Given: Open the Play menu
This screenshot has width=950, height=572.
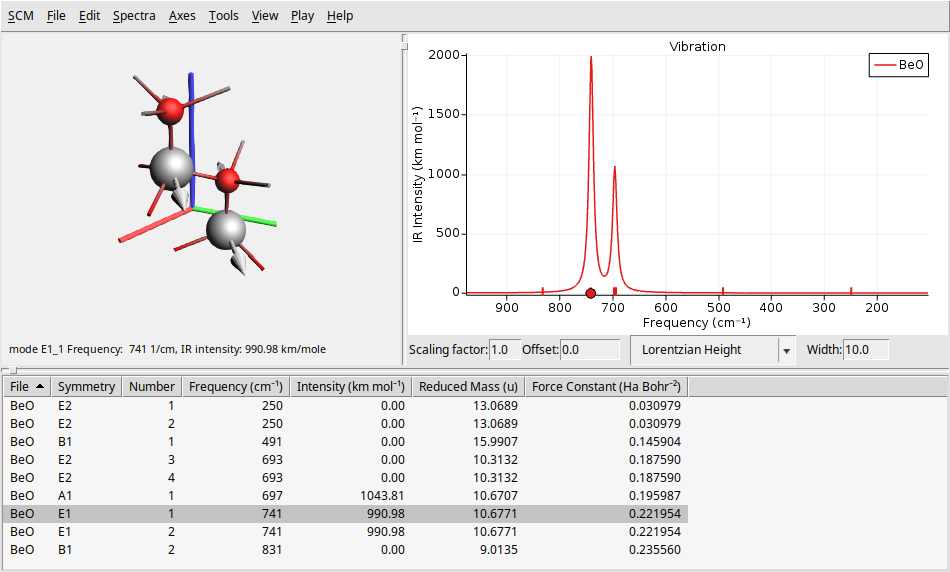Looking at the screenshot, I should [x=302, y=16].
